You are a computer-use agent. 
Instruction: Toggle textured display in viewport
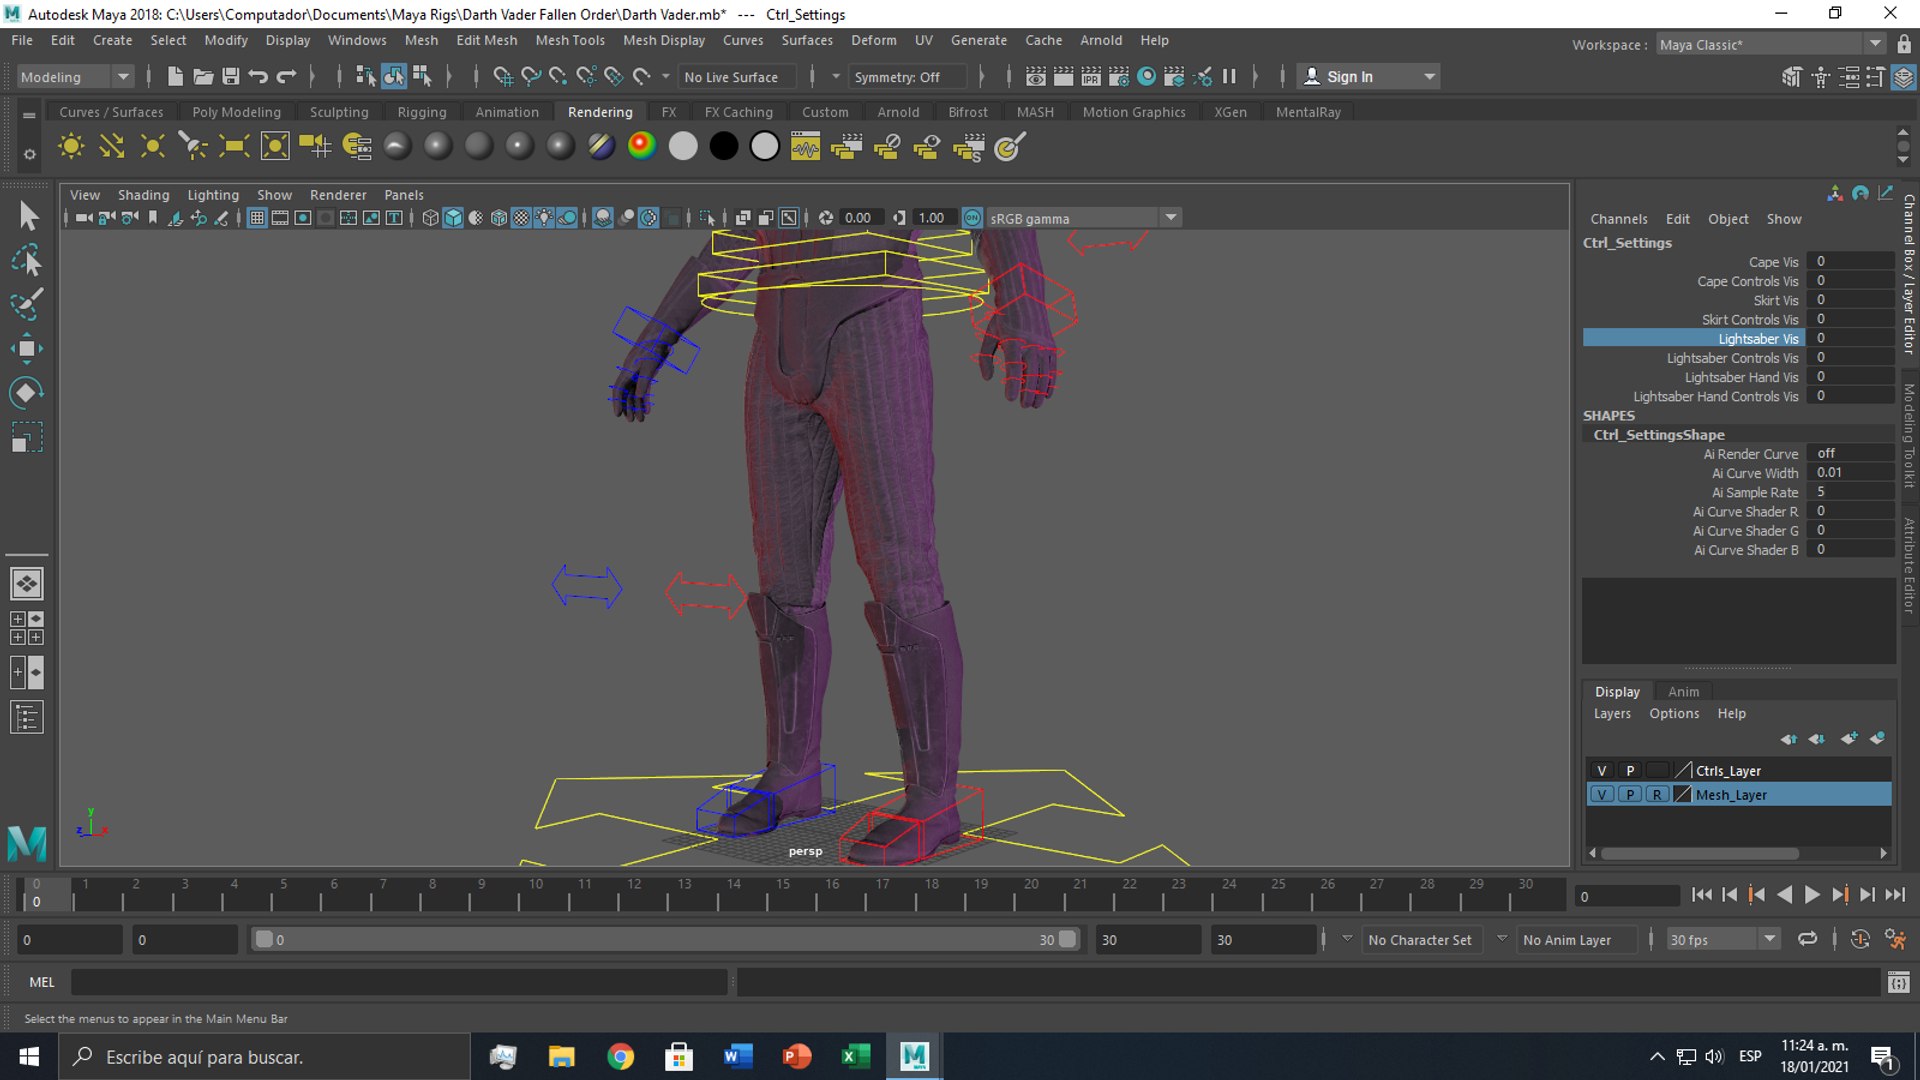[x=521, y=218]
